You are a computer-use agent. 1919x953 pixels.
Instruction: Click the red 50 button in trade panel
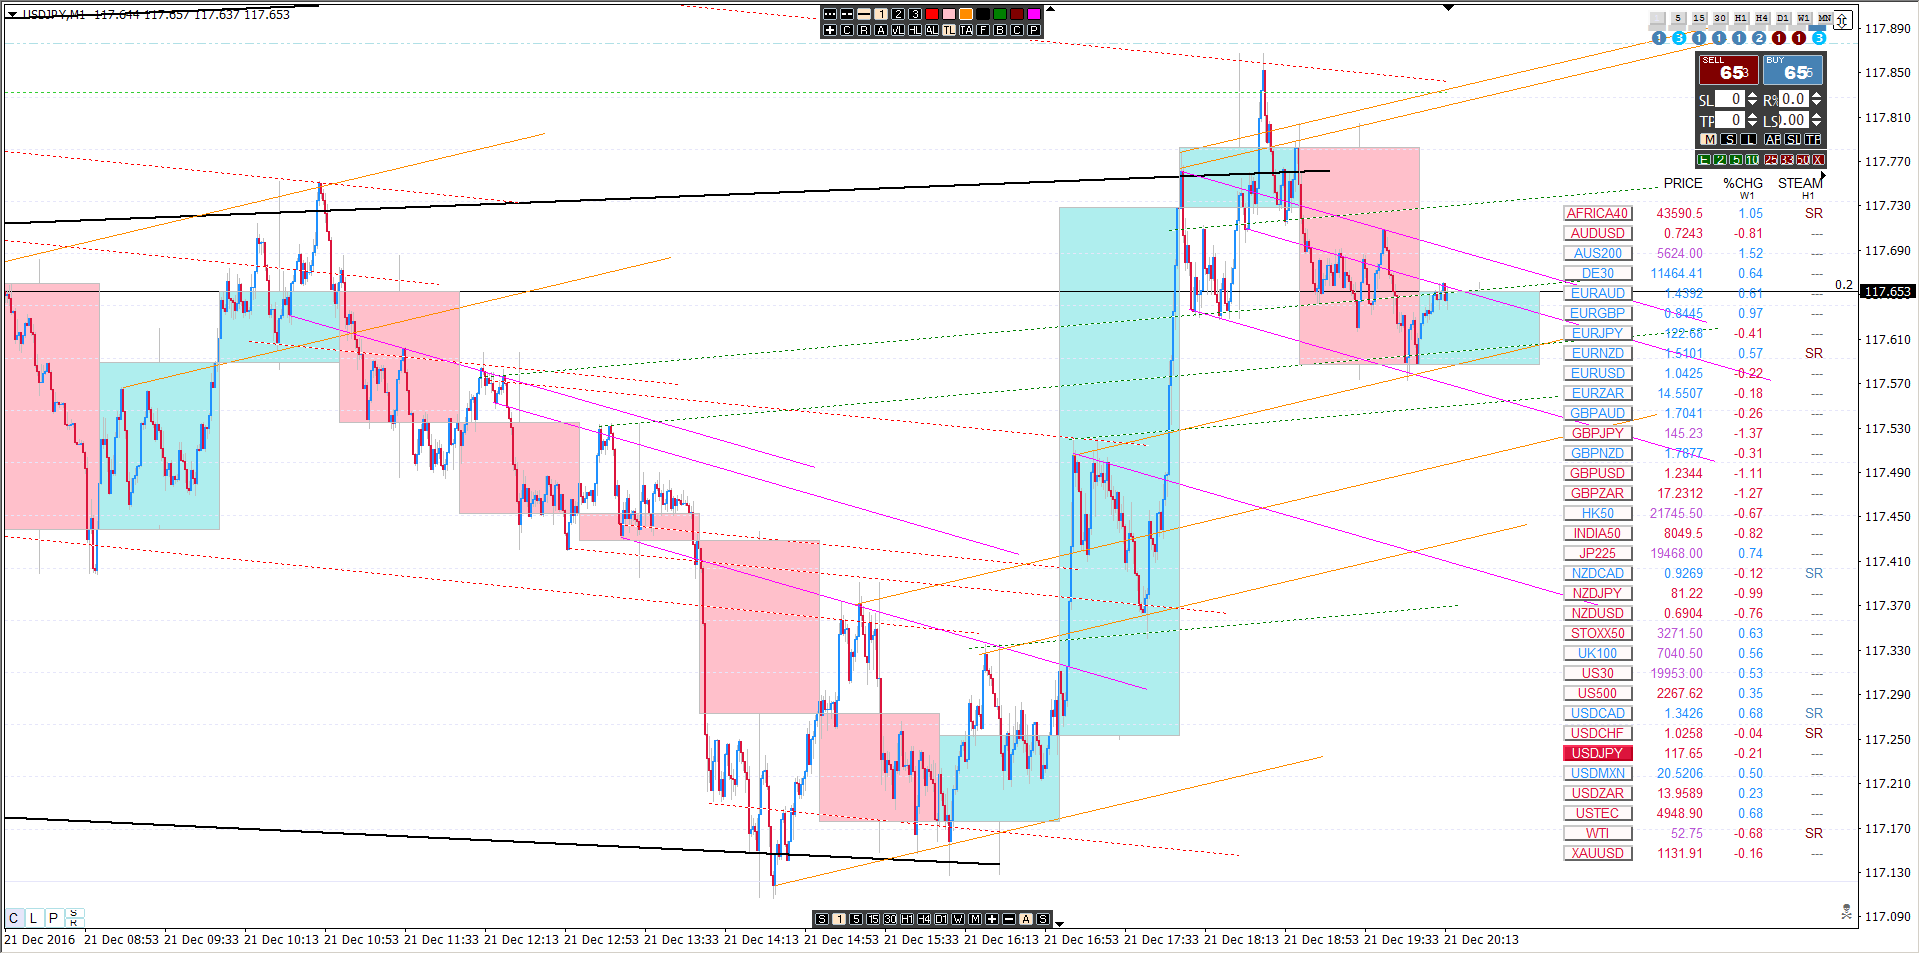tap(1803, 160)
